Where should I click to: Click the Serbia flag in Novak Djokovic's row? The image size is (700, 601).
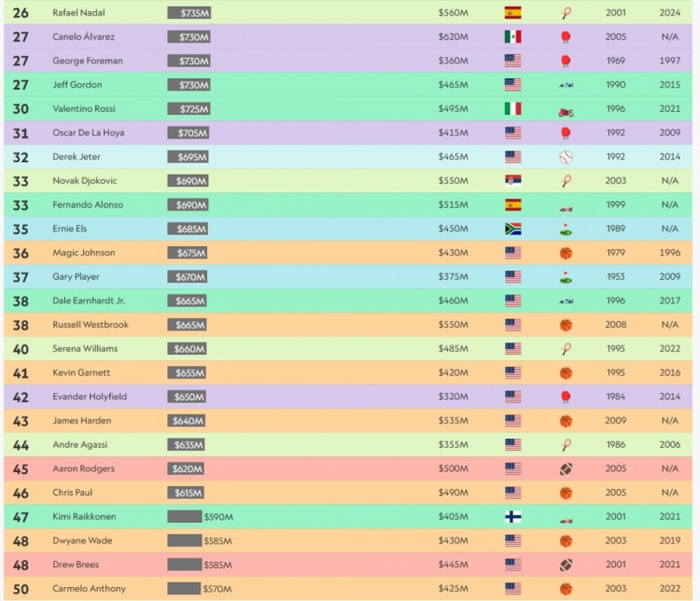(x=513, y=181)
